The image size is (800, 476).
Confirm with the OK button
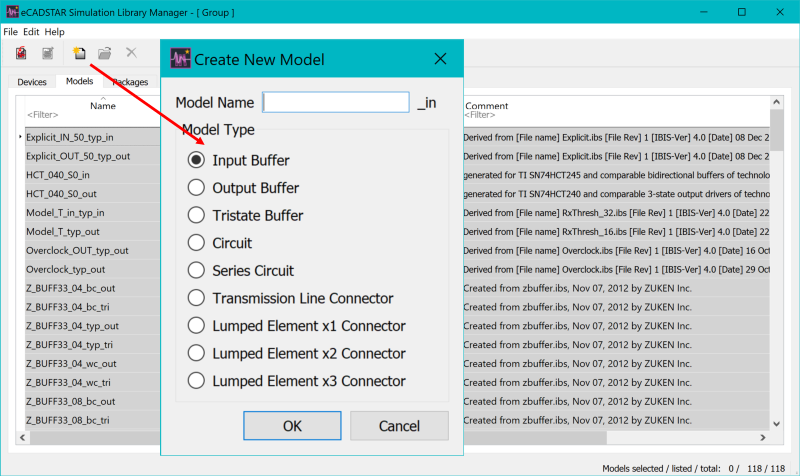[292, 425]
